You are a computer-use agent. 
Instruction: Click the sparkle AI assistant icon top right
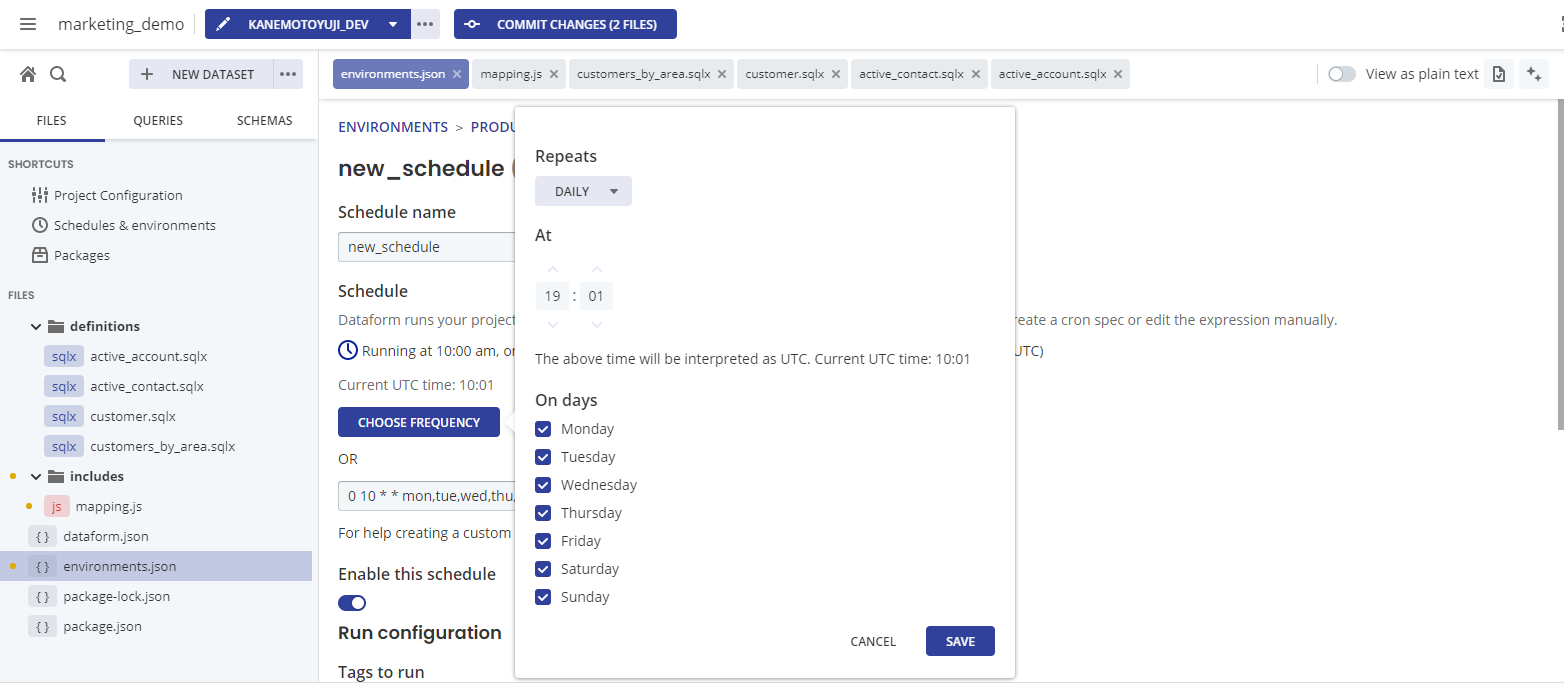pos(1533,73)
